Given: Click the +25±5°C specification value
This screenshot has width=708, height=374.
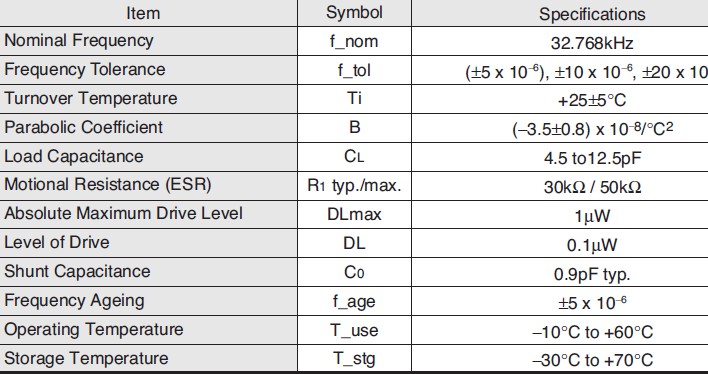Looking at the screenshot, I should tap(592, 100).
